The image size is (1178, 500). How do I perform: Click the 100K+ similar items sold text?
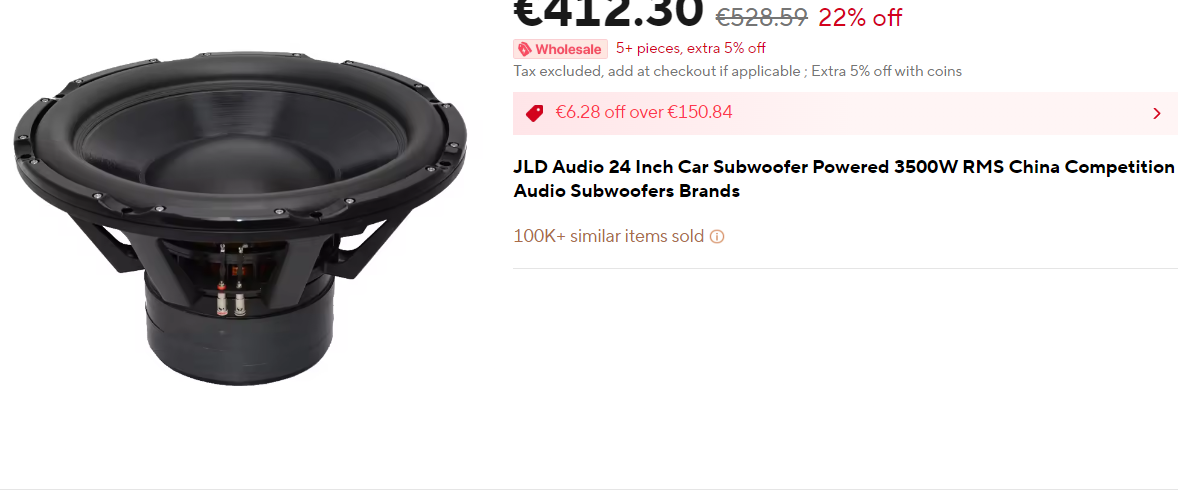click(x=609, y=236)
